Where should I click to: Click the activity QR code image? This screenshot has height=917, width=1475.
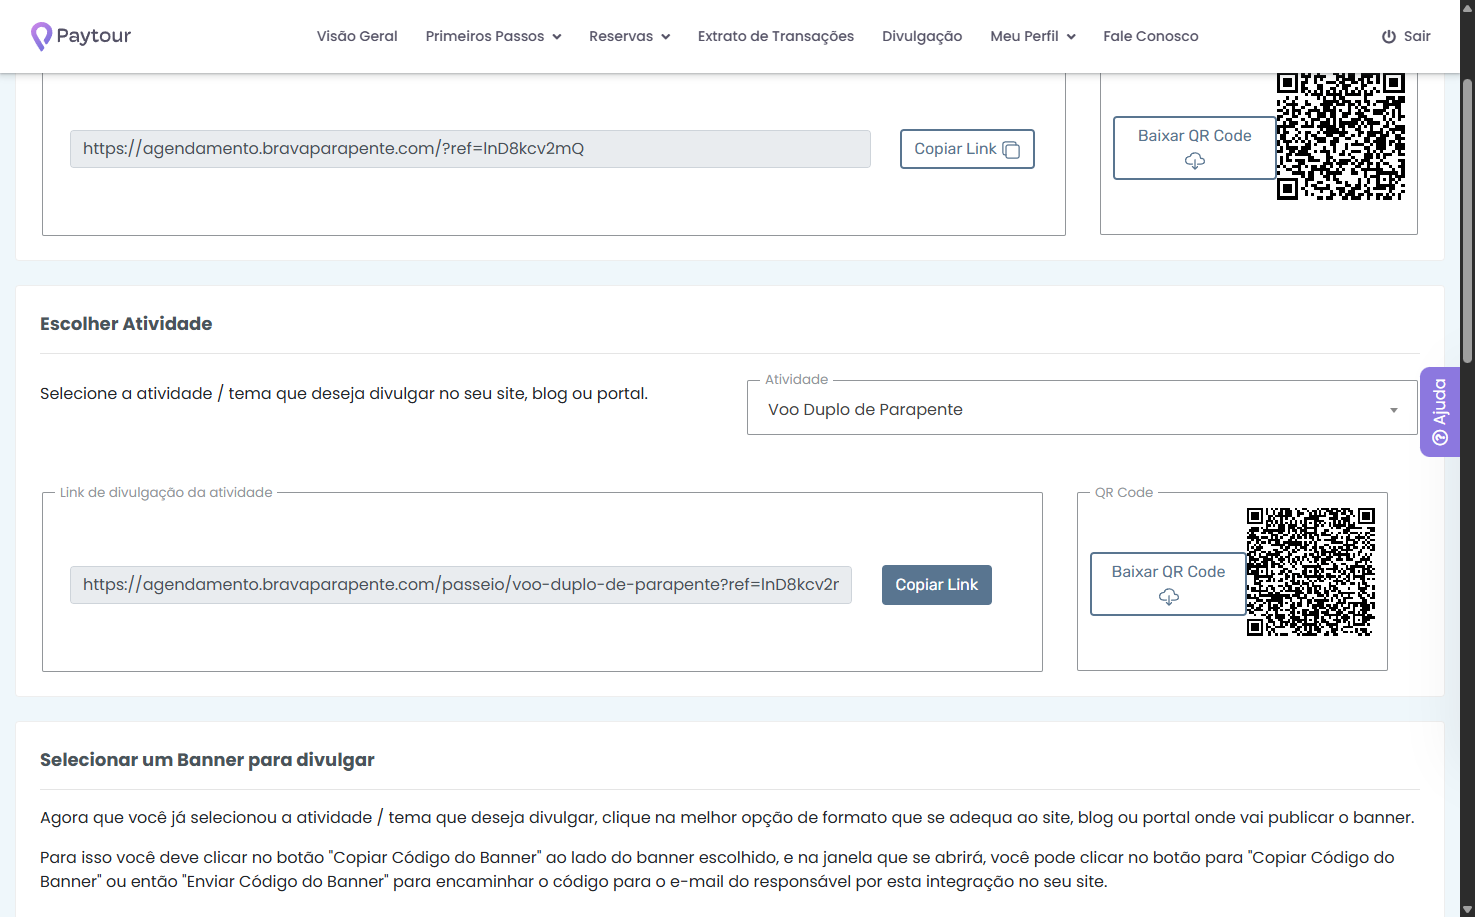(x=1311, y=572)
